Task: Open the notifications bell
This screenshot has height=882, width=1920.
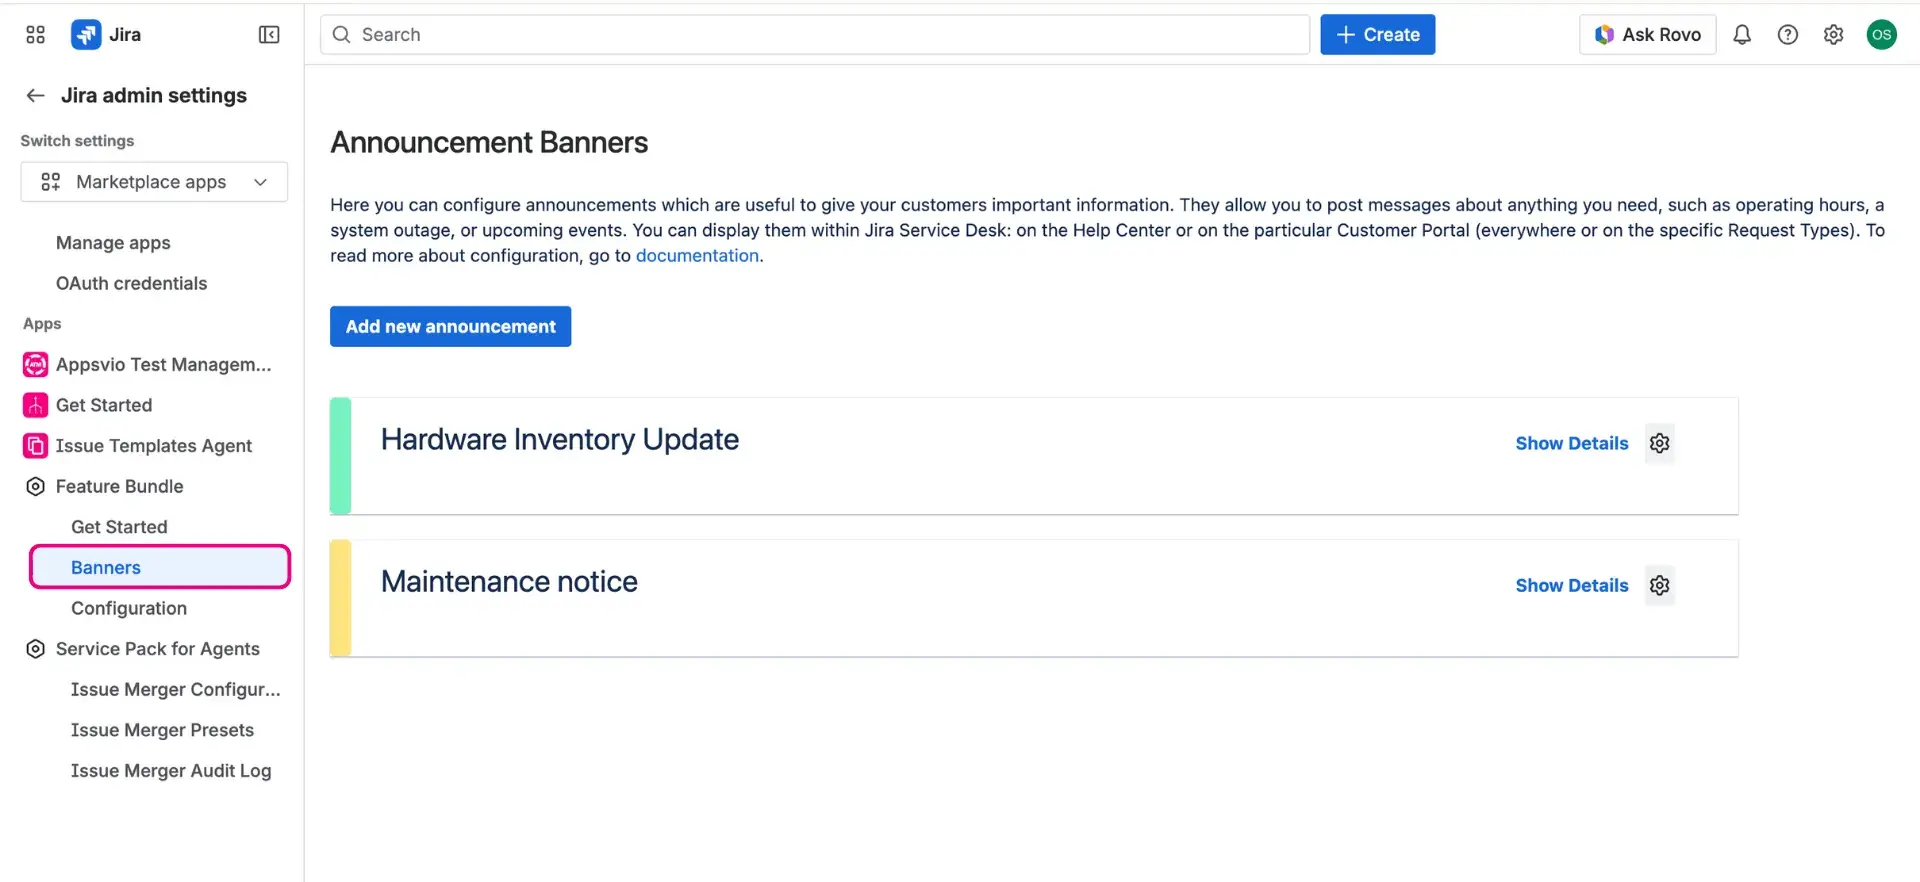Action: (1742, 35)
